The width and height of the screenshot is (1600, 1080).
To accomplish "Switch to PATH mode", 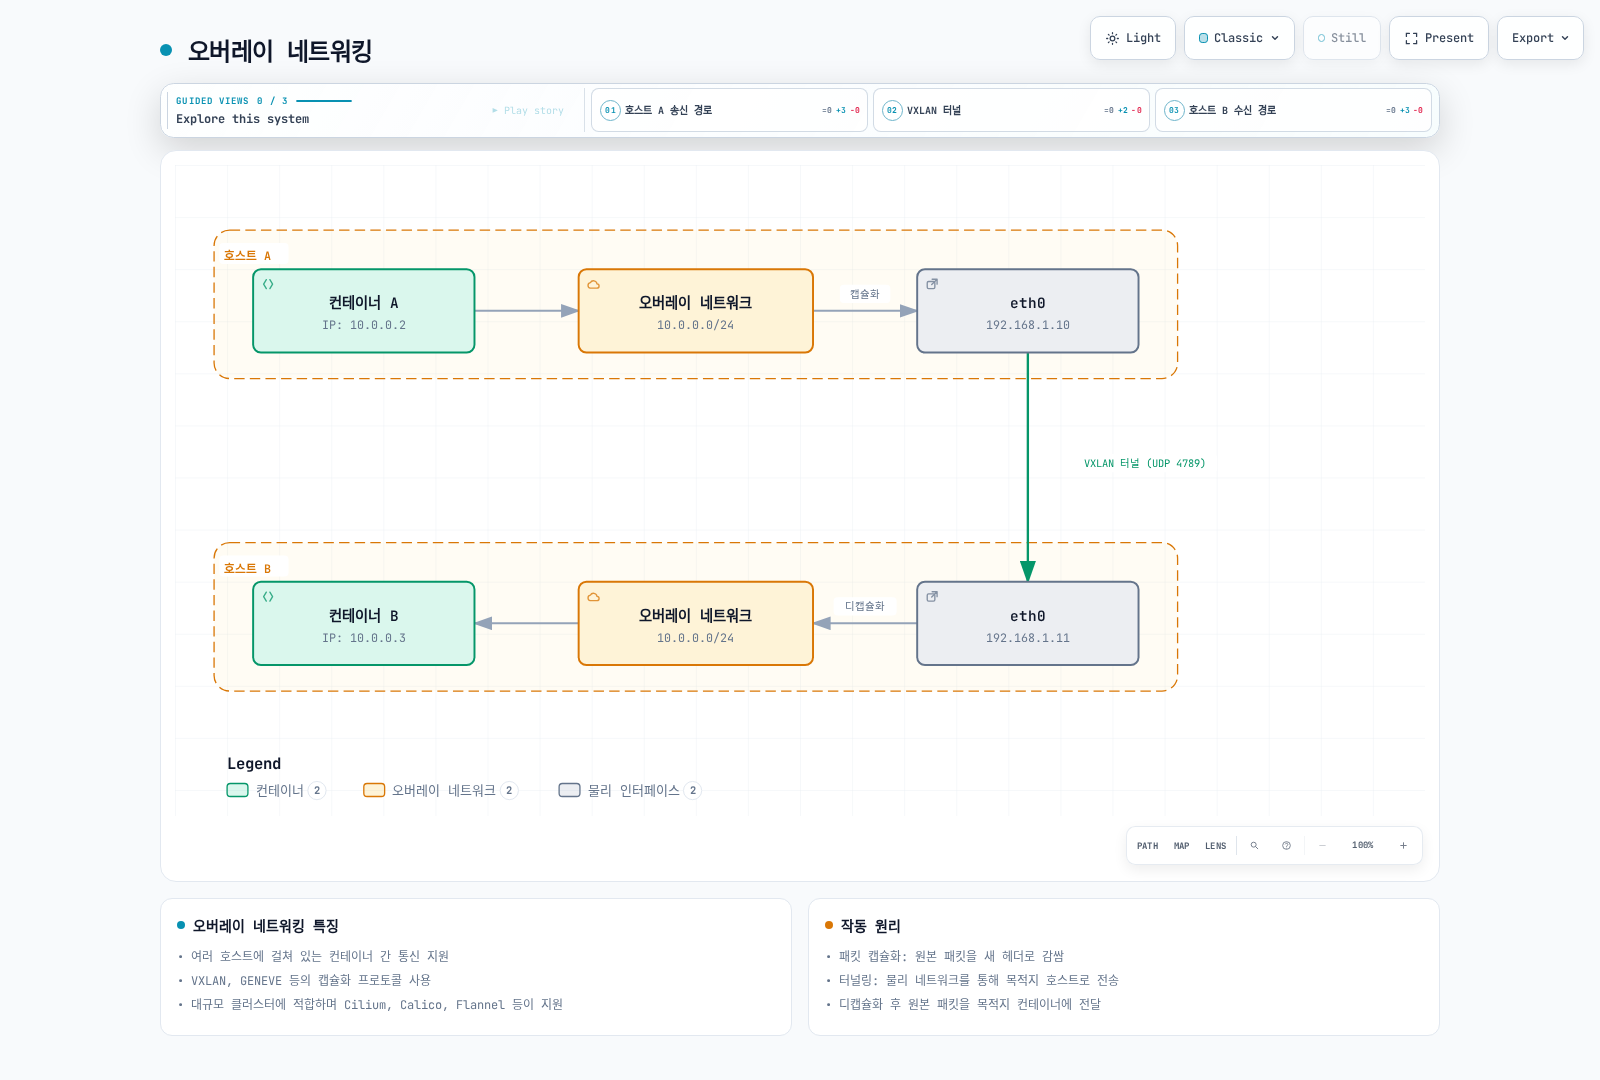I will coord(1147,846).
